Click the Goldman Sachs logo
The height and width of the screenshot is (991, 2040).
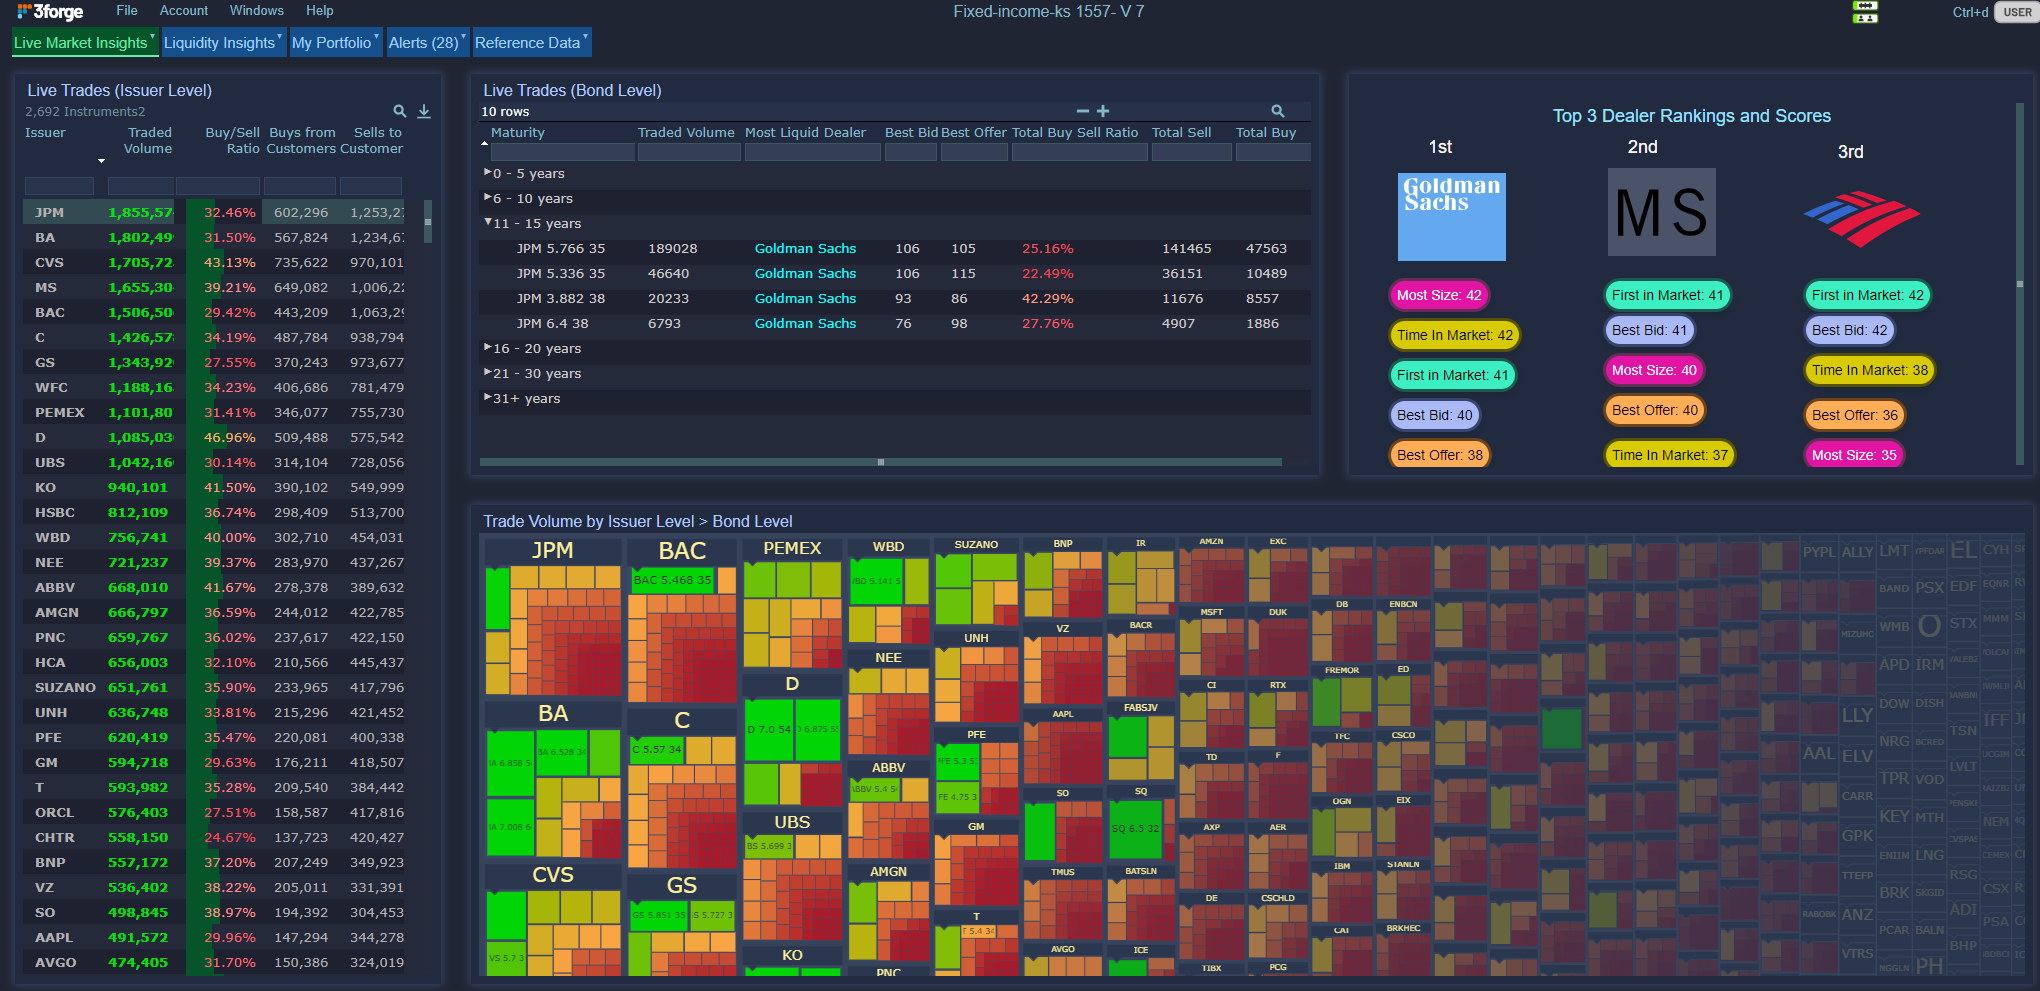click(1451, 216)
